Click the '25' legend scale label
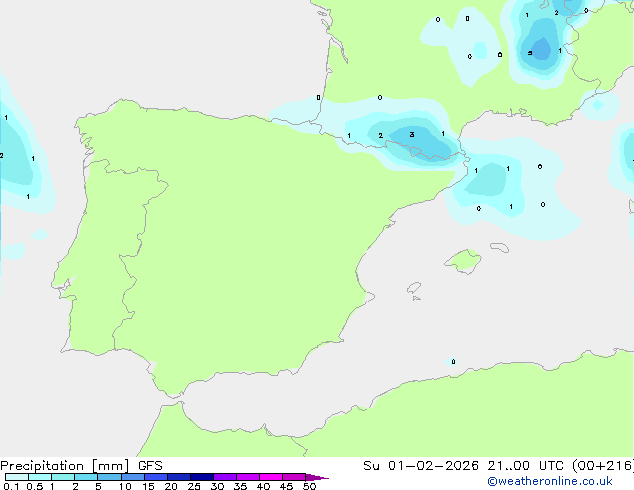Image resolution: width=634 pixels, height=490 pixels. (194, 486)
